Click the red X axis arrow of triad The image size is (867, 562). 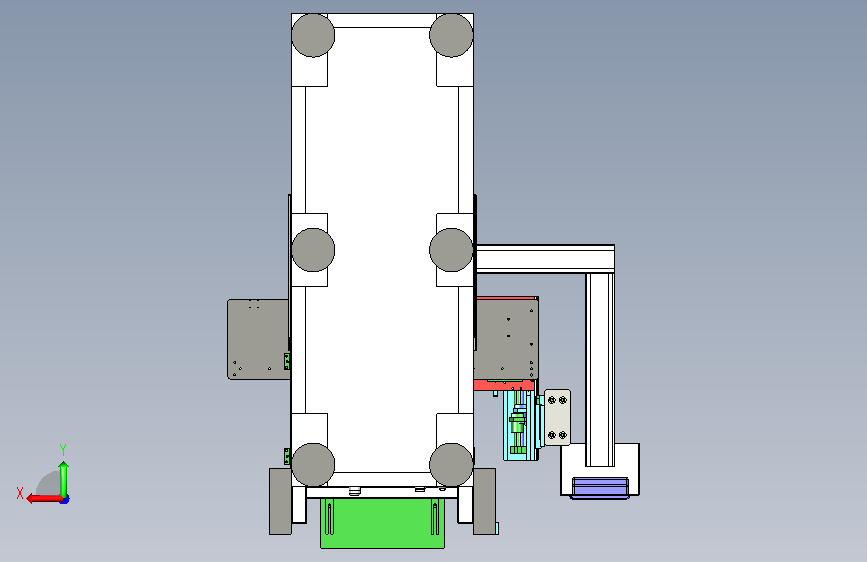coord(44,499)
